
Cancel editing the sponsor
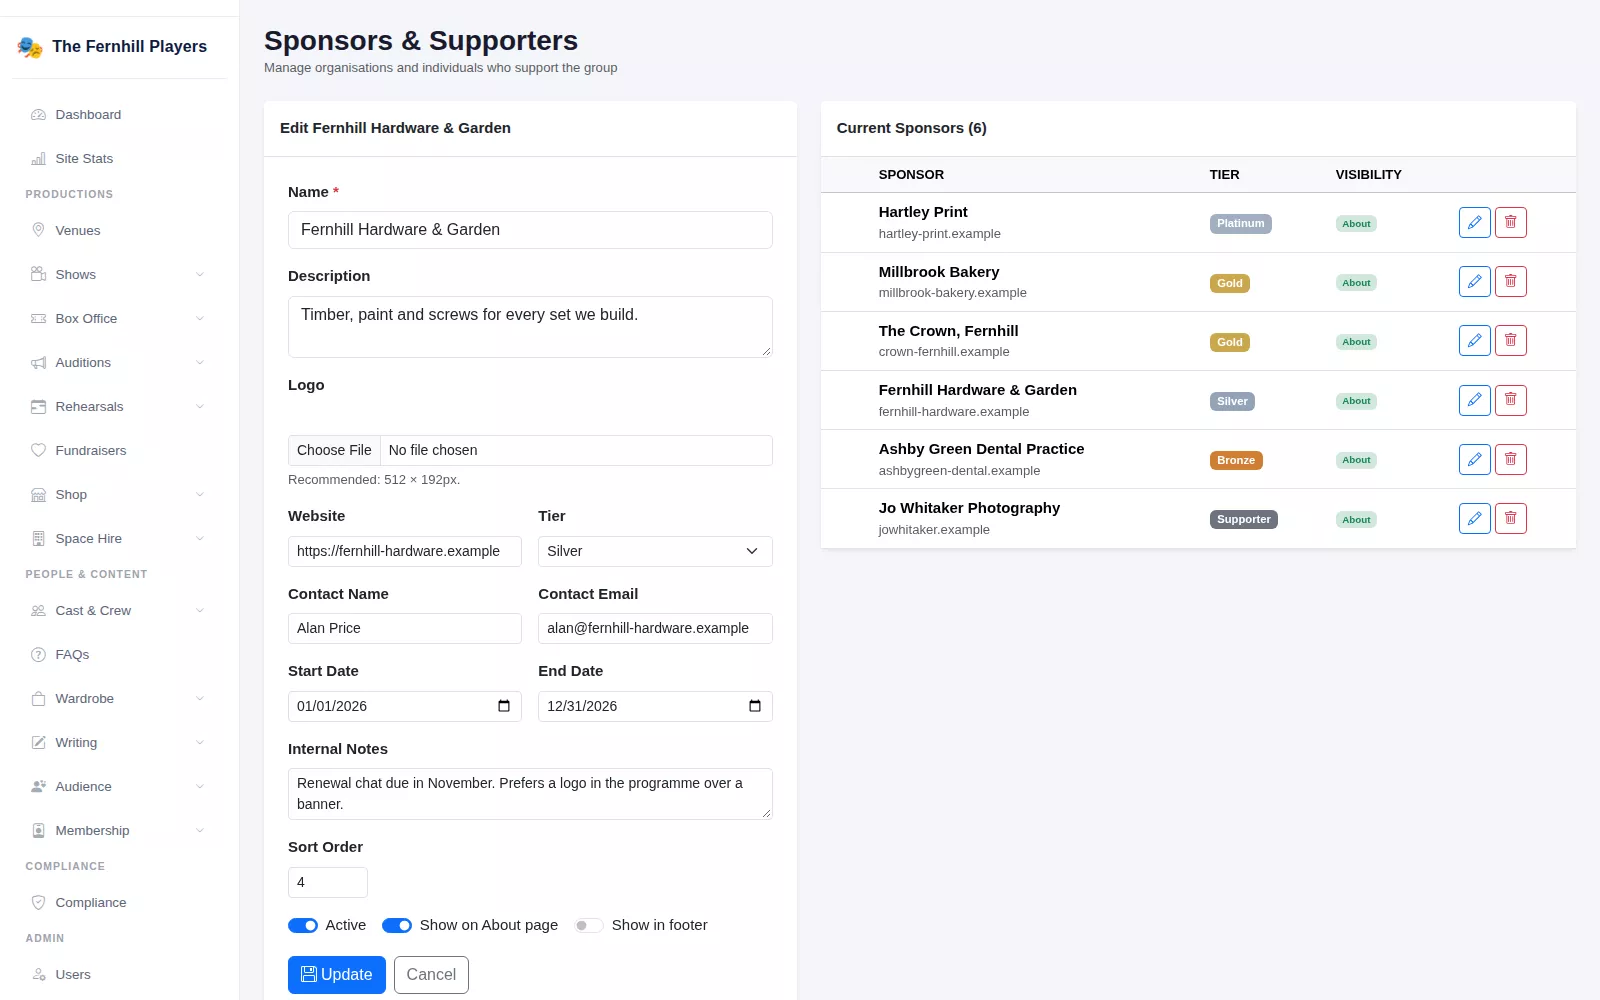431,975
